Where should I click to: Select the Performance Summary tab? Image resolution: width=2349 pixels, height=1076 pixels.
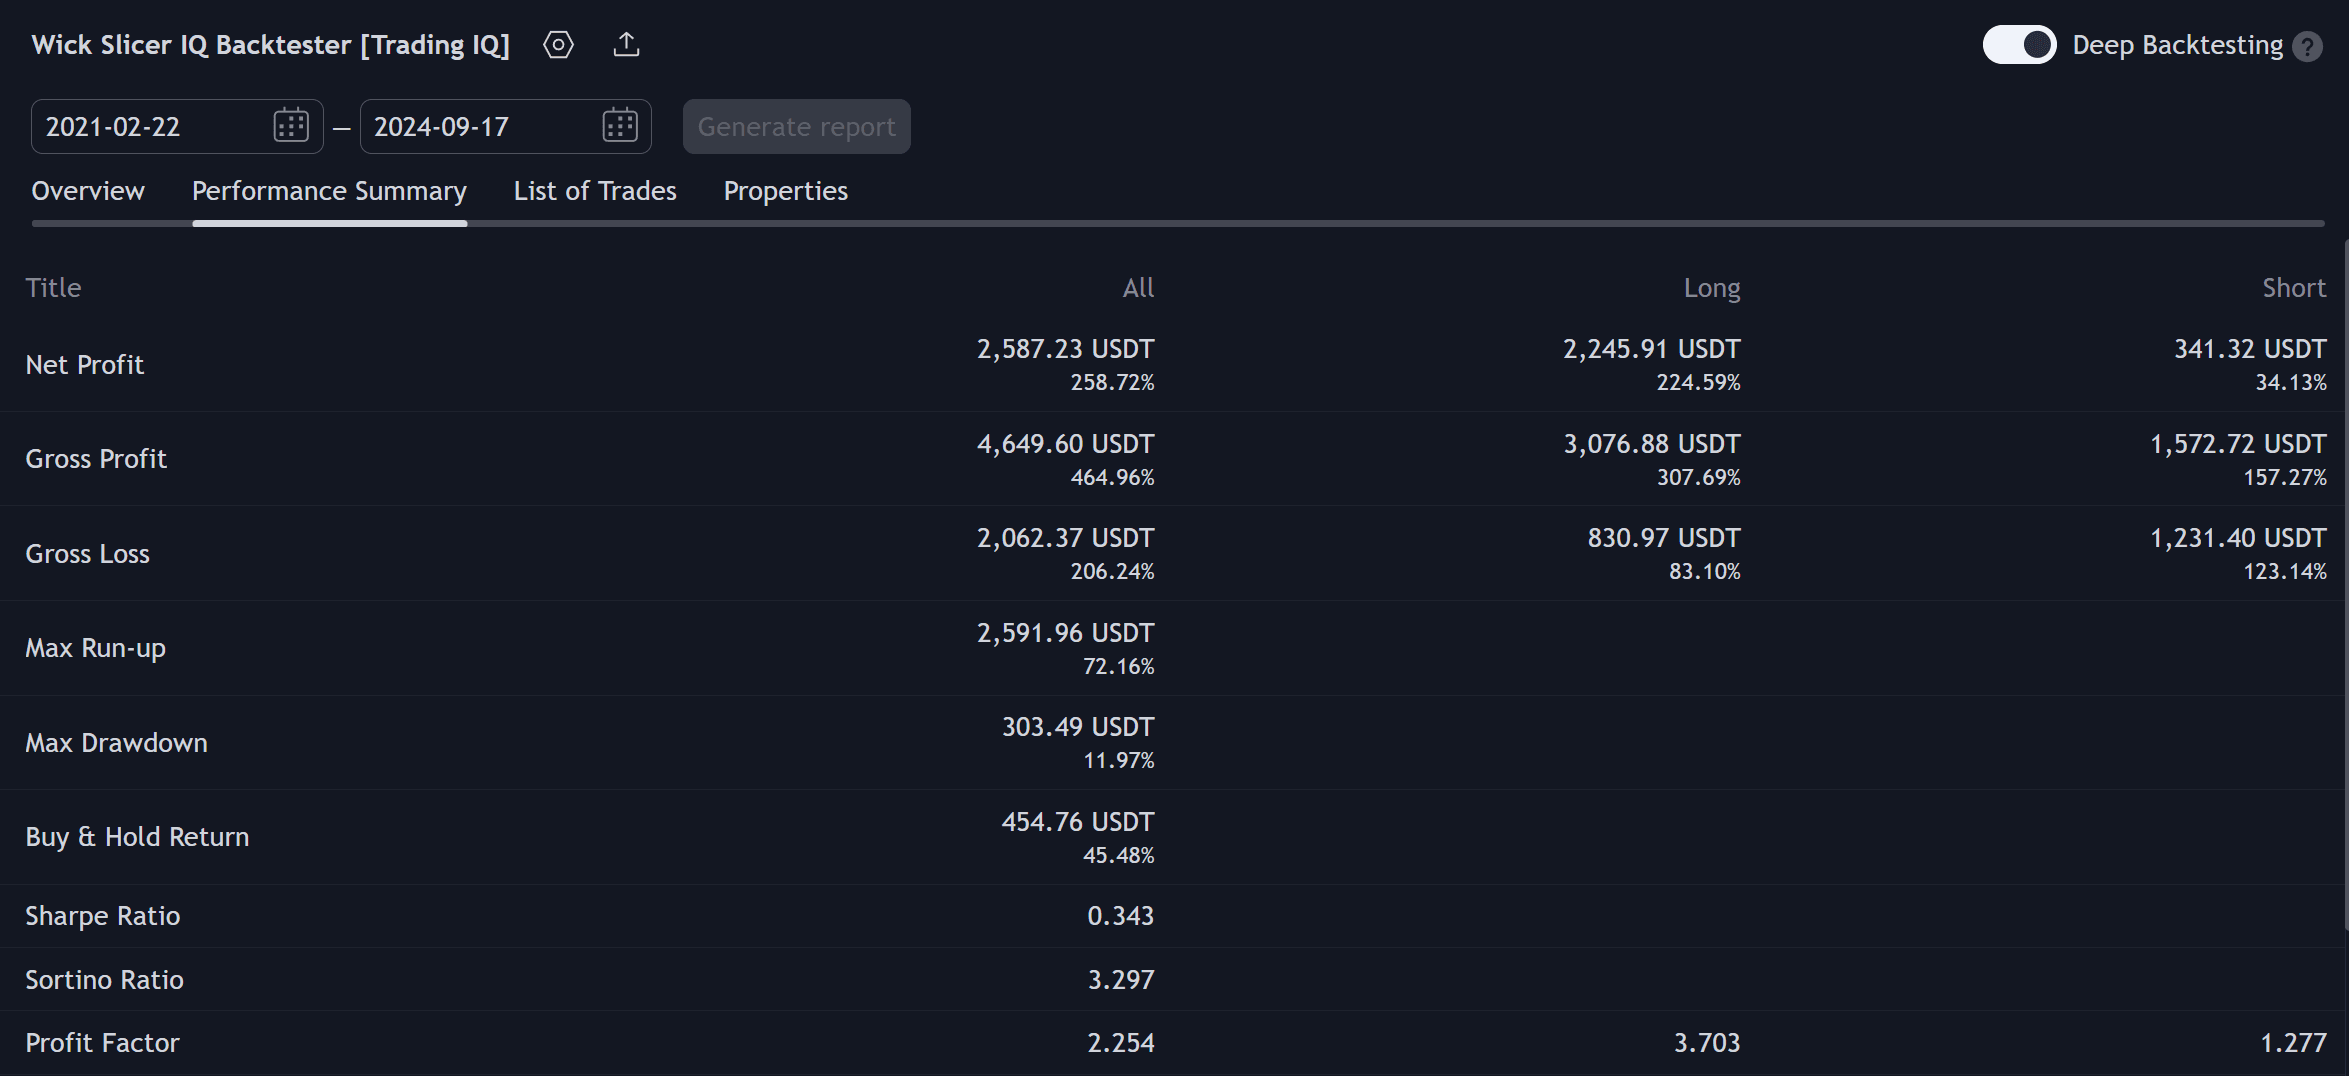coord(329,191)
